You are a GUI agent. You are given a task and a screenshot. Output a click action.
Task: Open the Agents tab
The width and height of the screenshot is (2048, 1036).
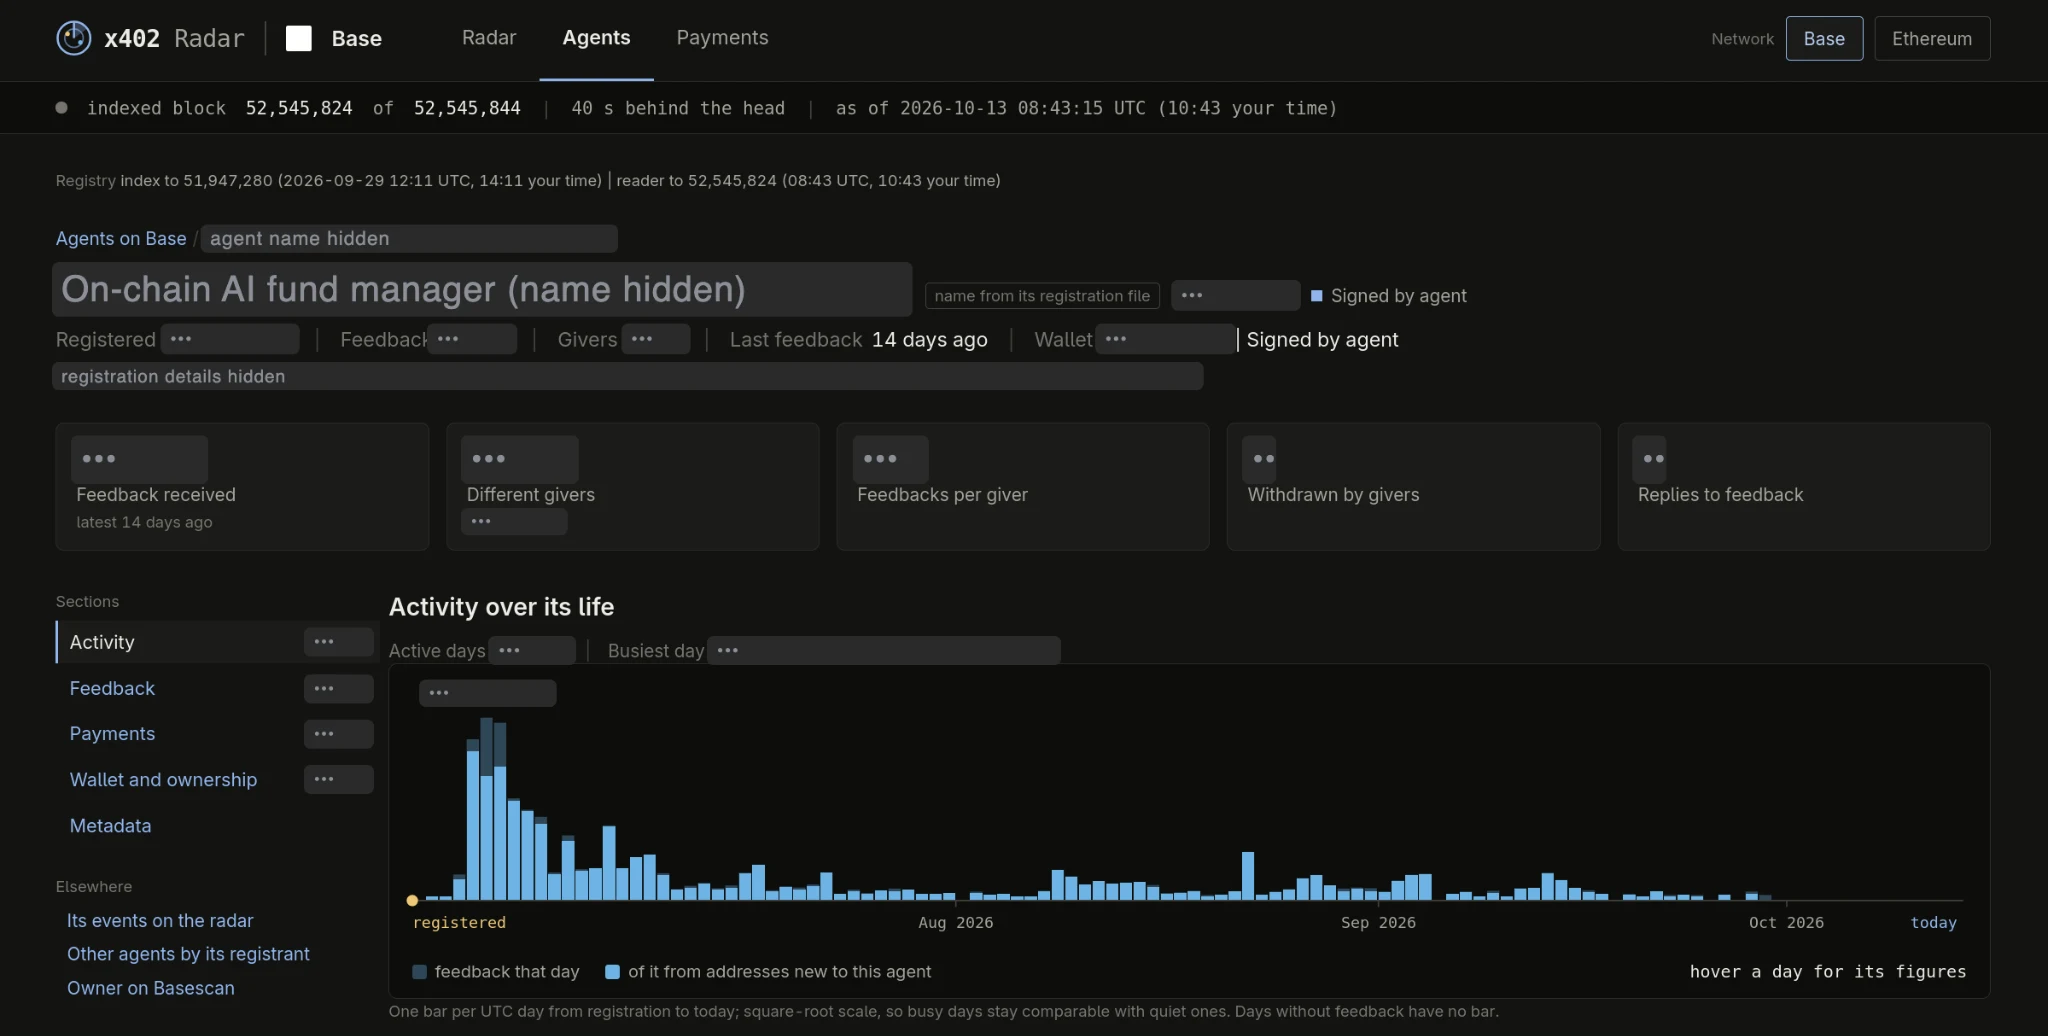point(596,38)
